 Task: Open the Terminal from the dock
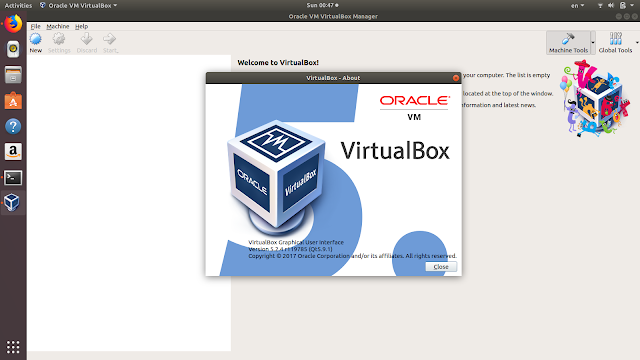(13, 178)
